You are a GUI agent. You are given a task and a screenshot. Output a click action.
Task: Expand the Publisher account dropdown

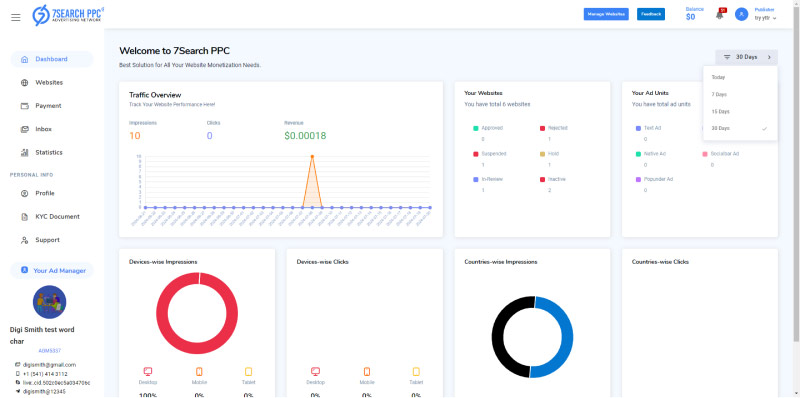pyautogui.click(x=765, y=15)
